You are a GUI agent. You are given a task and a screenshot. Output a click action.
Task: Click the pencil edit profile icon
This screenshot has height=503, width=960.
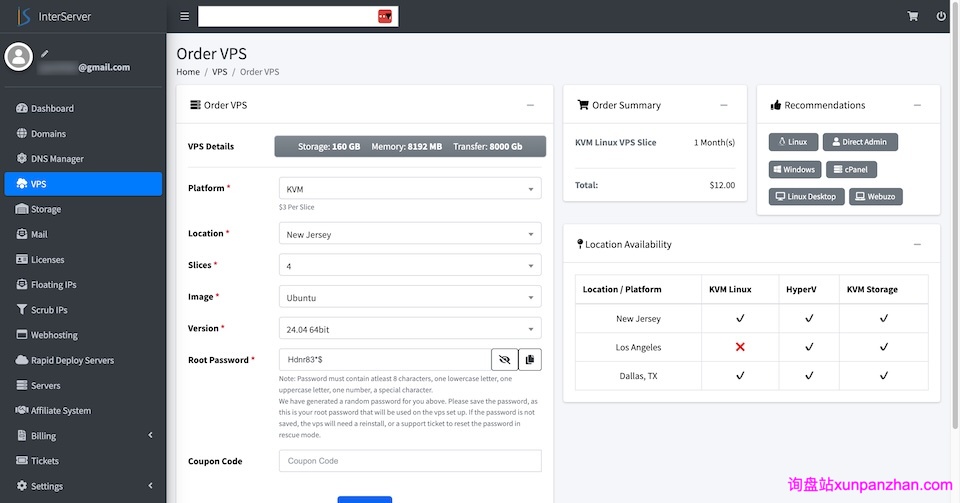coord(45,53)
